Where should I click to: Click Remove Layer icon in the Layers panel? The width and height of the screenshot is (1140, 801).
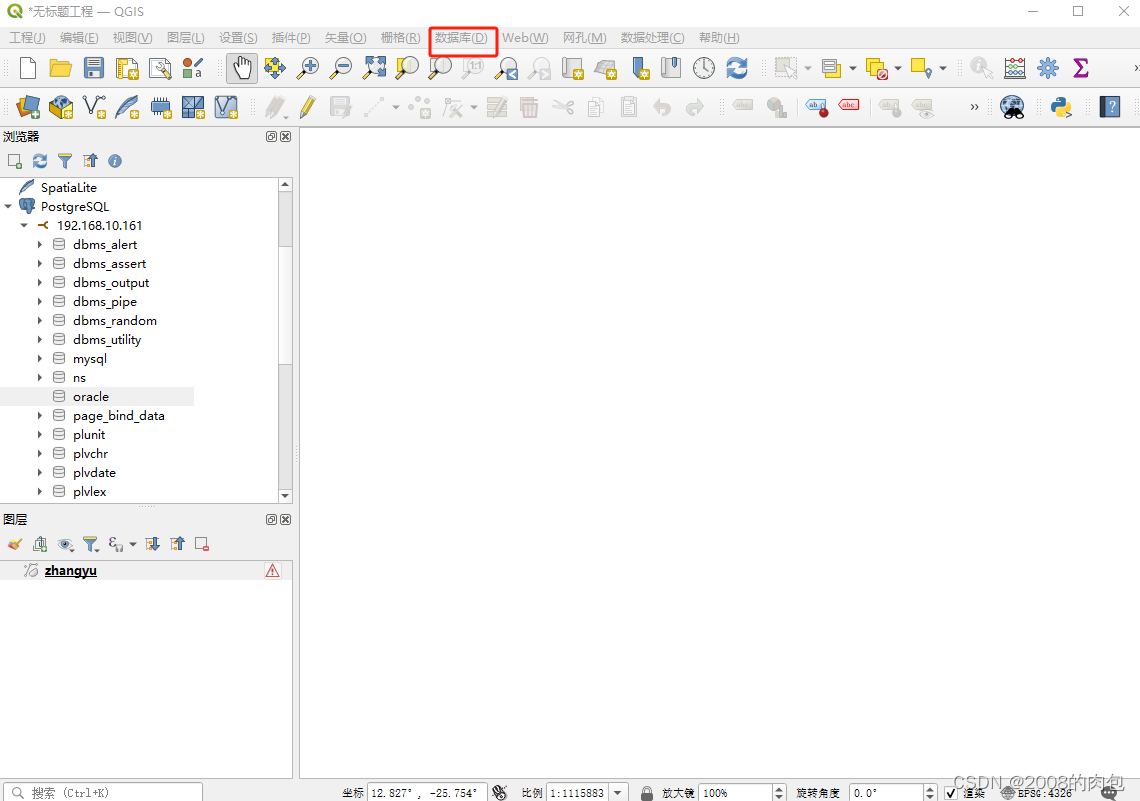click(202, 544)
